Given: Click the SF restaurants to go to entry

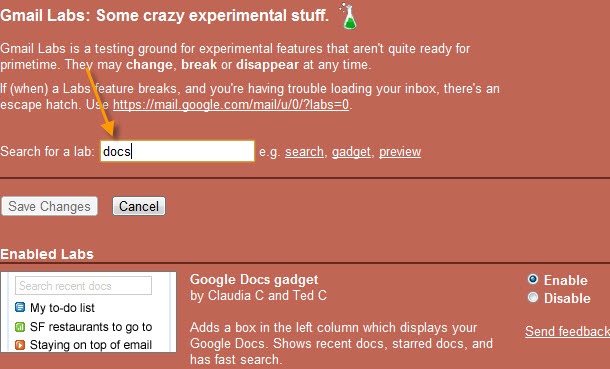Looking at the screenshot, I should point(91,327).
